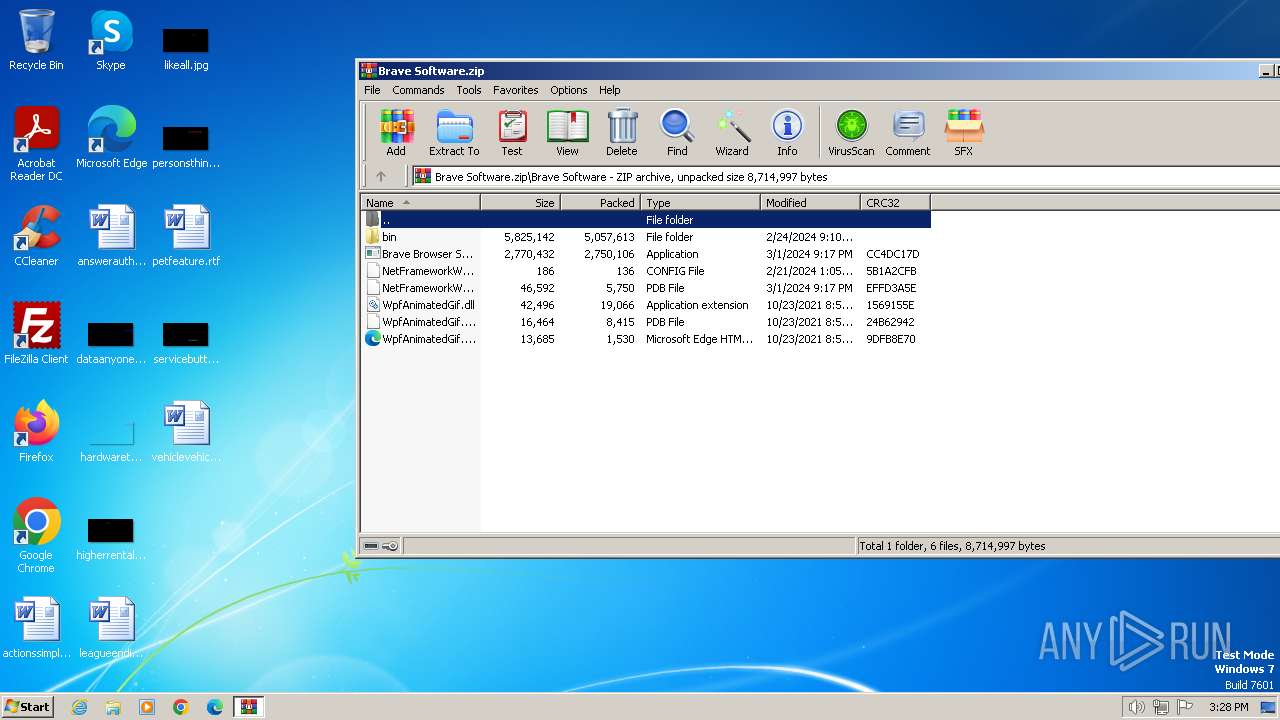Select vehiclevehic... document on desktop
Viewport: 1280px width, 720px height.
(186, 432)
